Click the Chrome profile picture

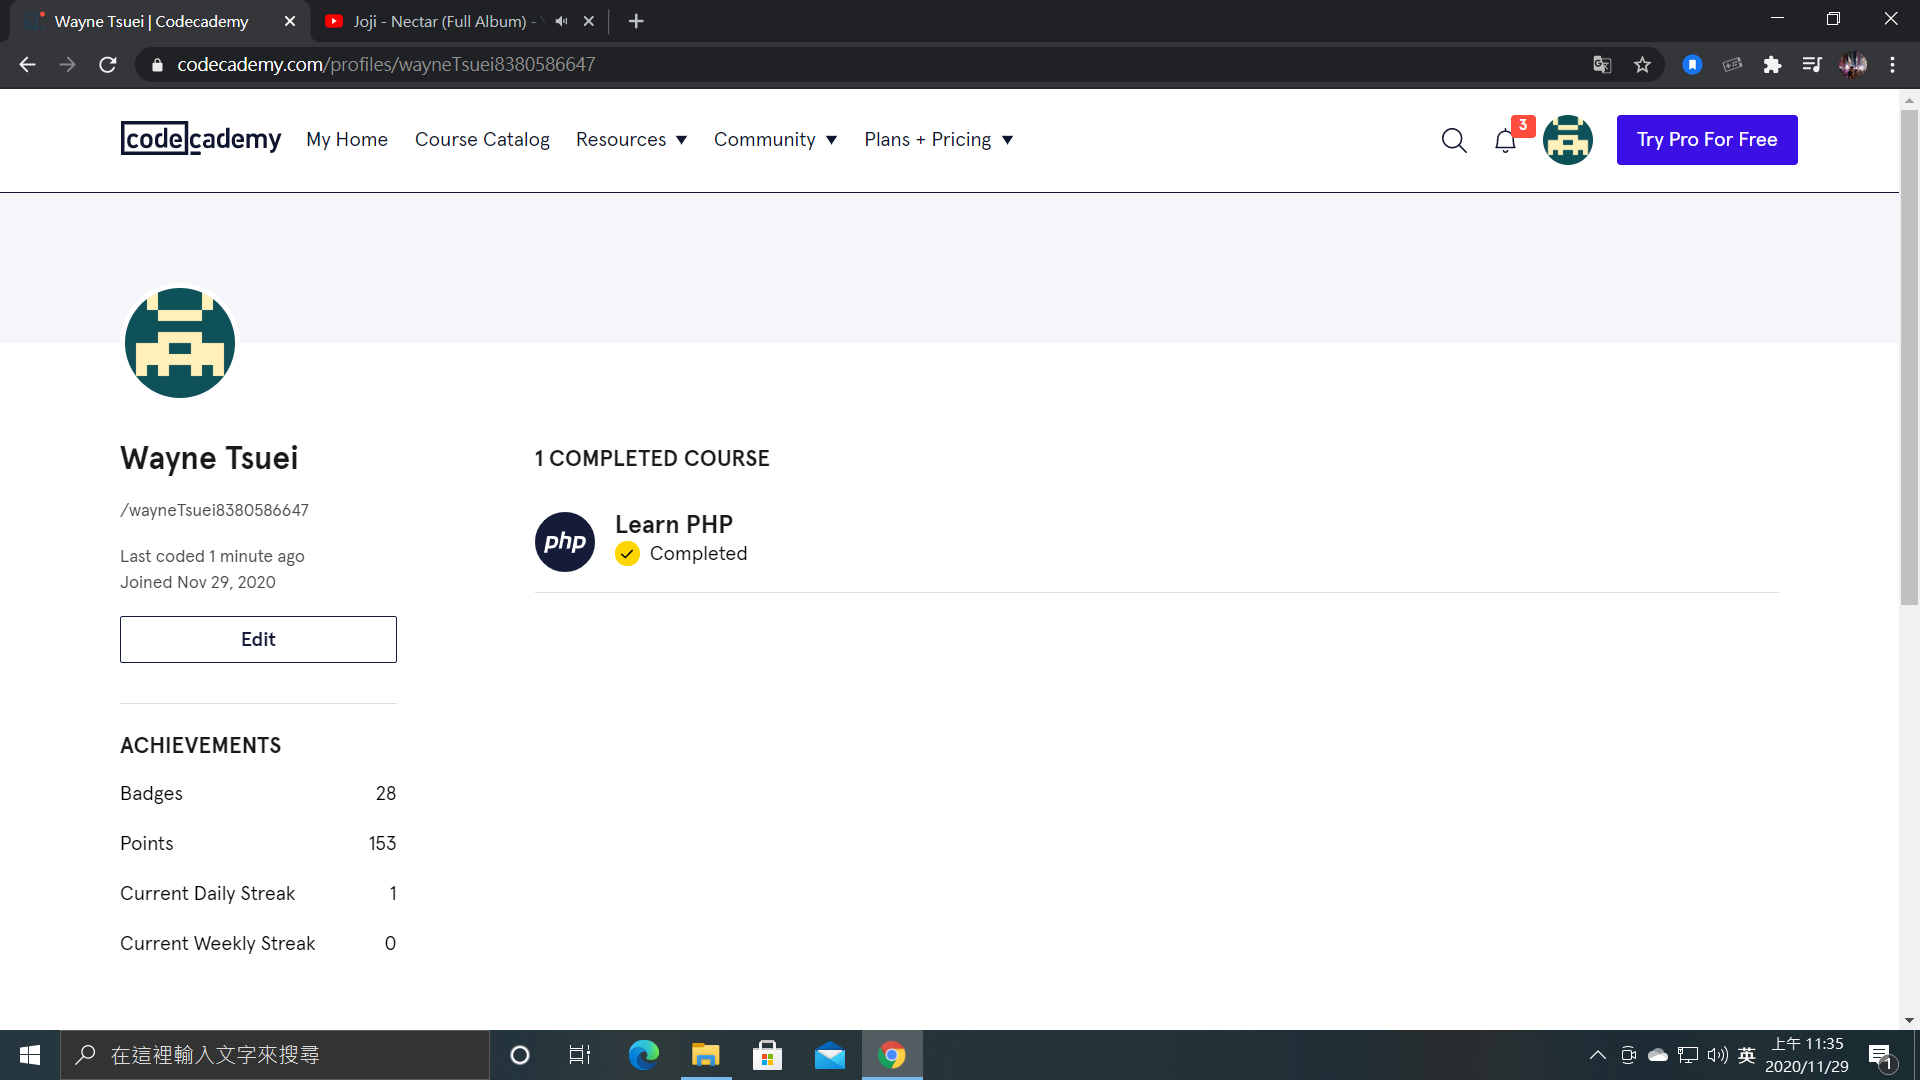[x=1853, y=65]
